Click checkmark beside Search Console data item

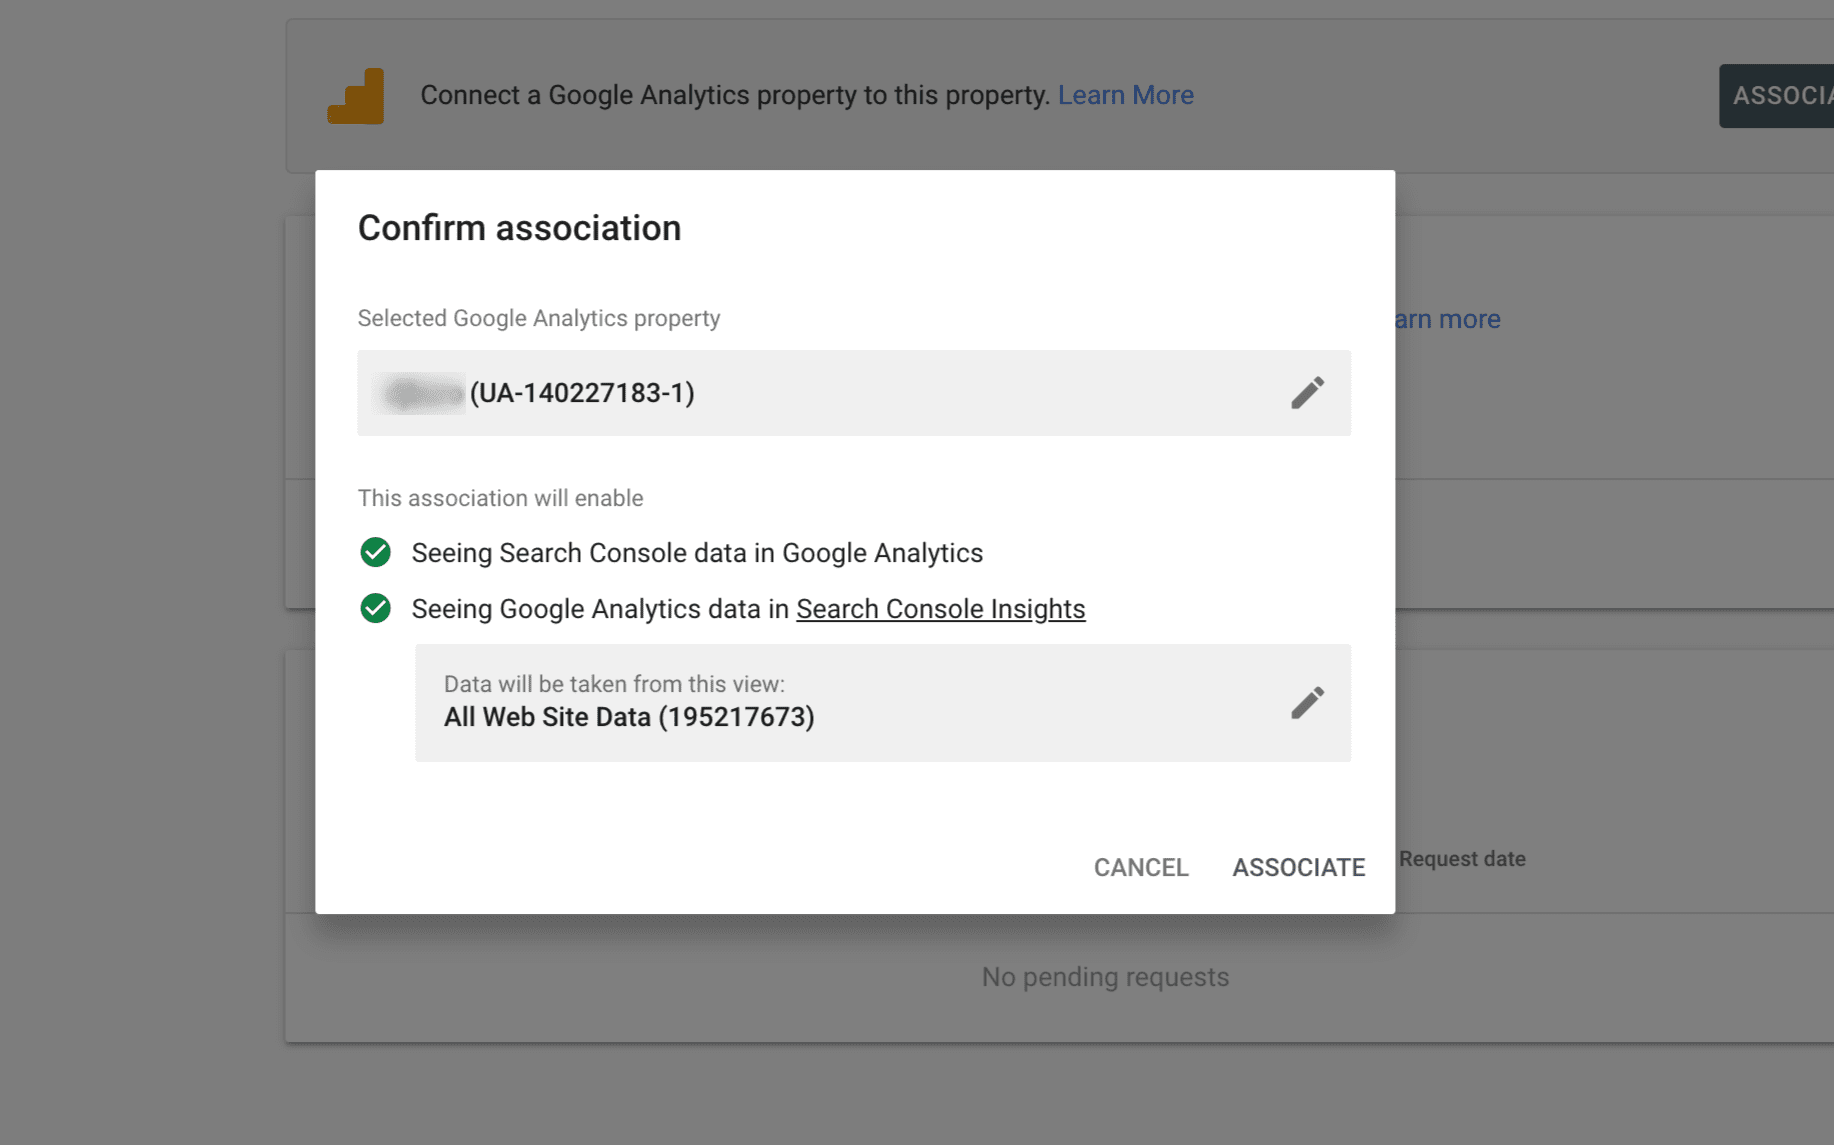(x=375, y=552)
